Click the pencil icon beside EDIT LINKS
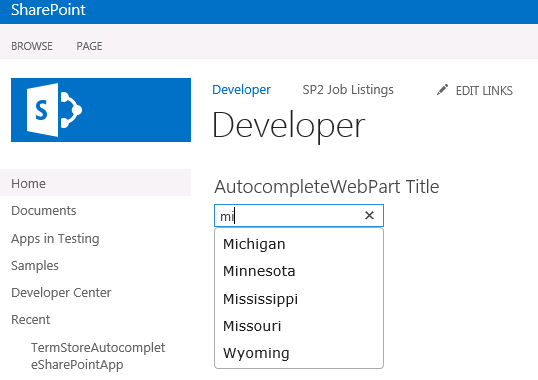The image size is (538, 380). 442,90
